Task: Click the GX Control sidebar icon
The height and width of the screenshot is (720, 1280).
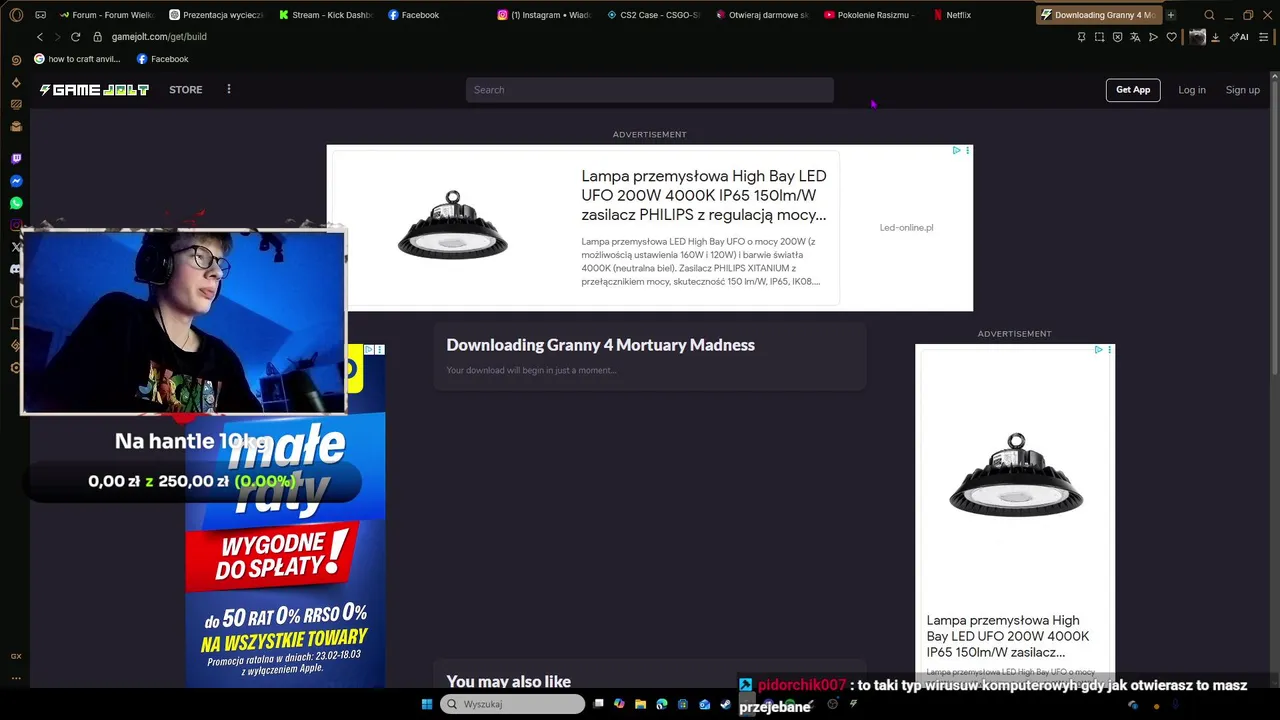Action: point(16,656)
